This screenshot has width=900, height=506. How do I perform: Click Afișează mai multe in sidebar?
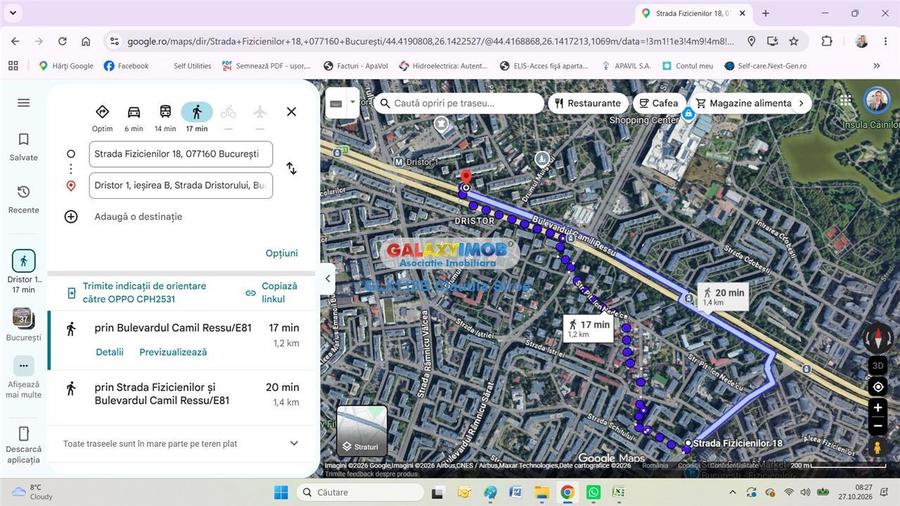point(24,376)
